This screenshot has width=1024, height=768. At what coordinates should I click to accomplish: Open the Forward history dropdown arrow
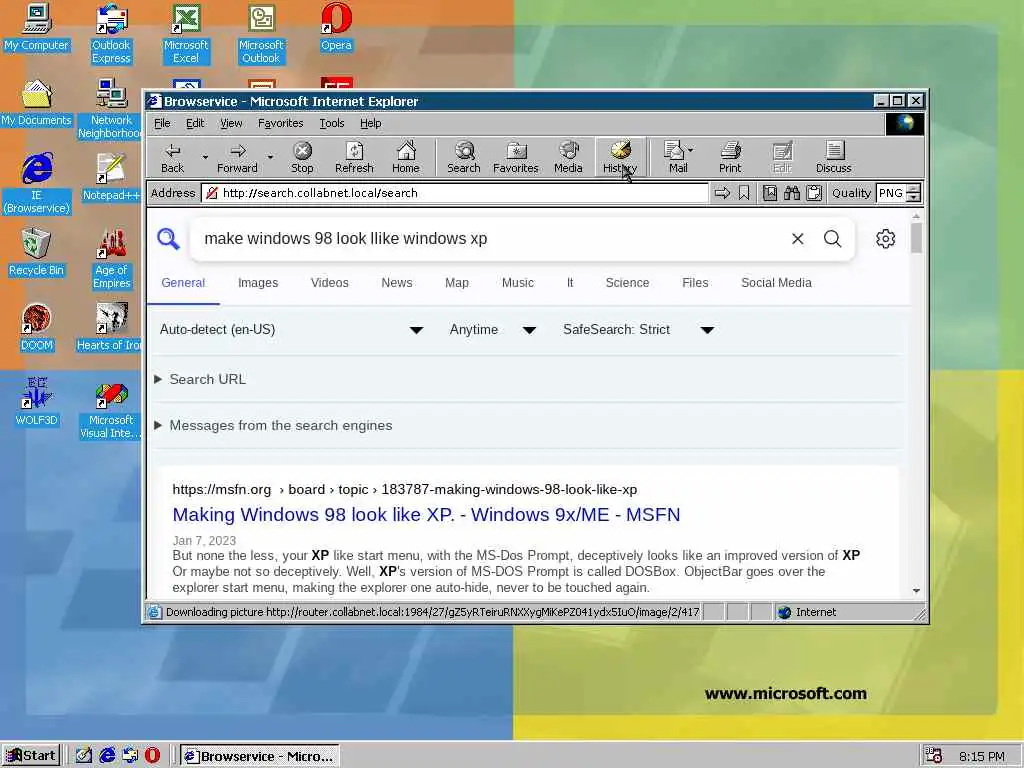pos(270,157)
